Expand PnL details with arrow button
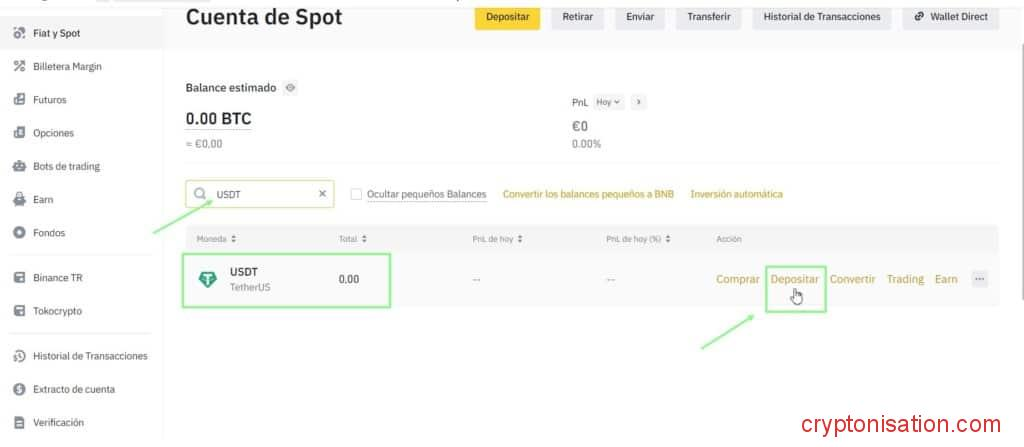This screenshot has height=447, width=1024. click(638, 102)
